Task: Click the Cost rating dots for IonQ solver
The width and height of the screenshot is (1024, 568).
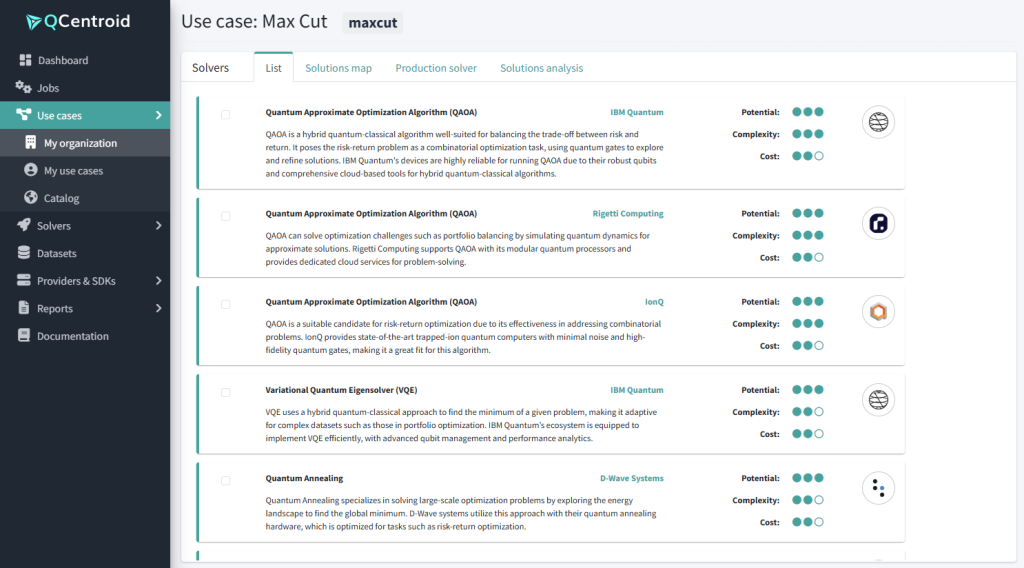Action: click(807, 346)
